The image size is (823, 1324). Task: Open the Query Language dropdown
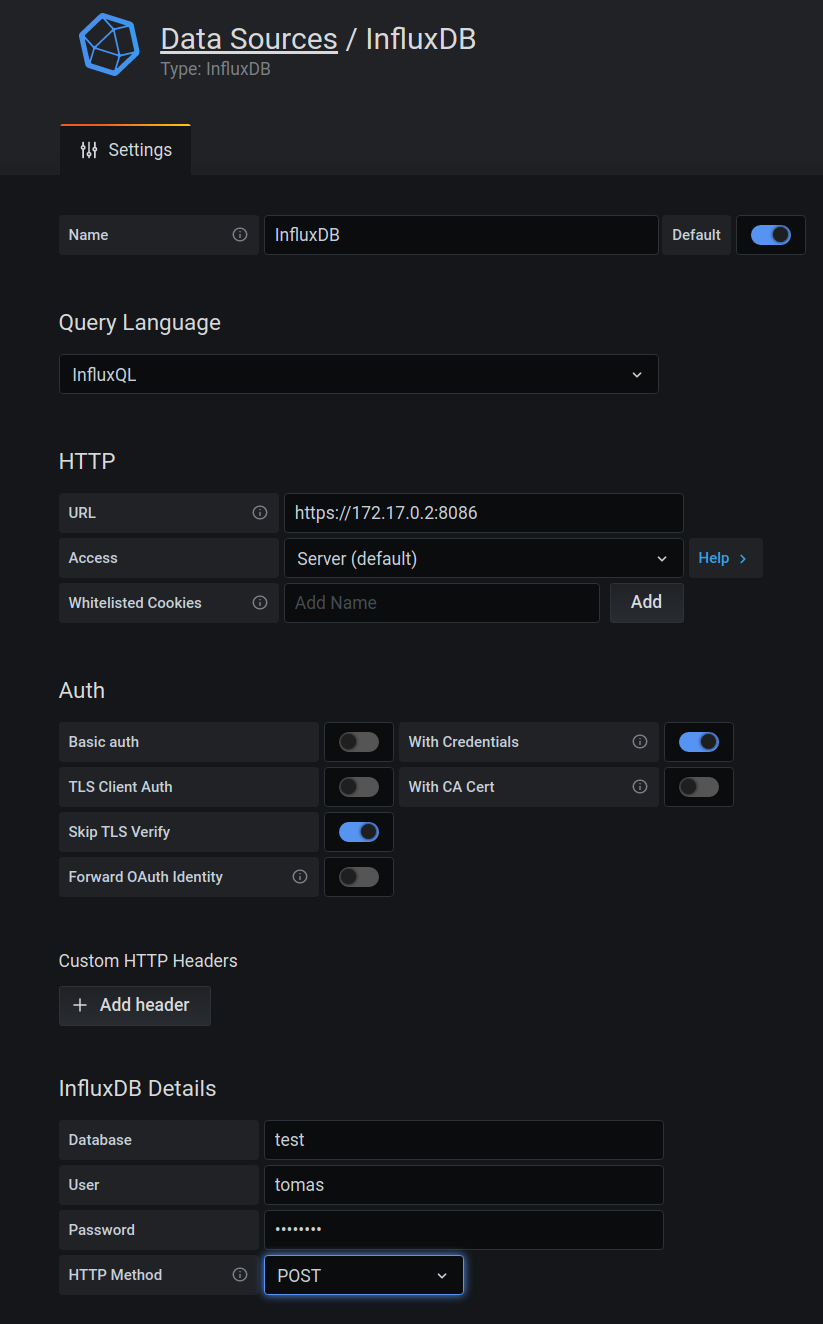(x=358, y=374)
